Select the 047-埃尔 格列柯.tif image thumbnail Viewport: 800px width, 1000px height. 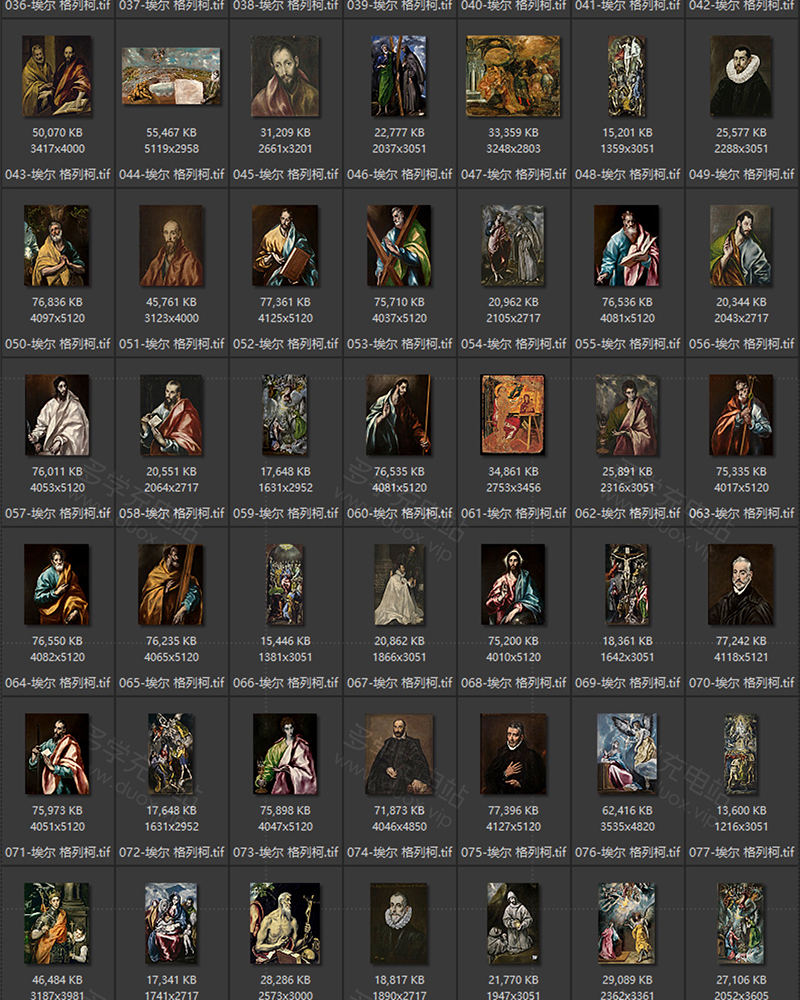click(513, 76)
